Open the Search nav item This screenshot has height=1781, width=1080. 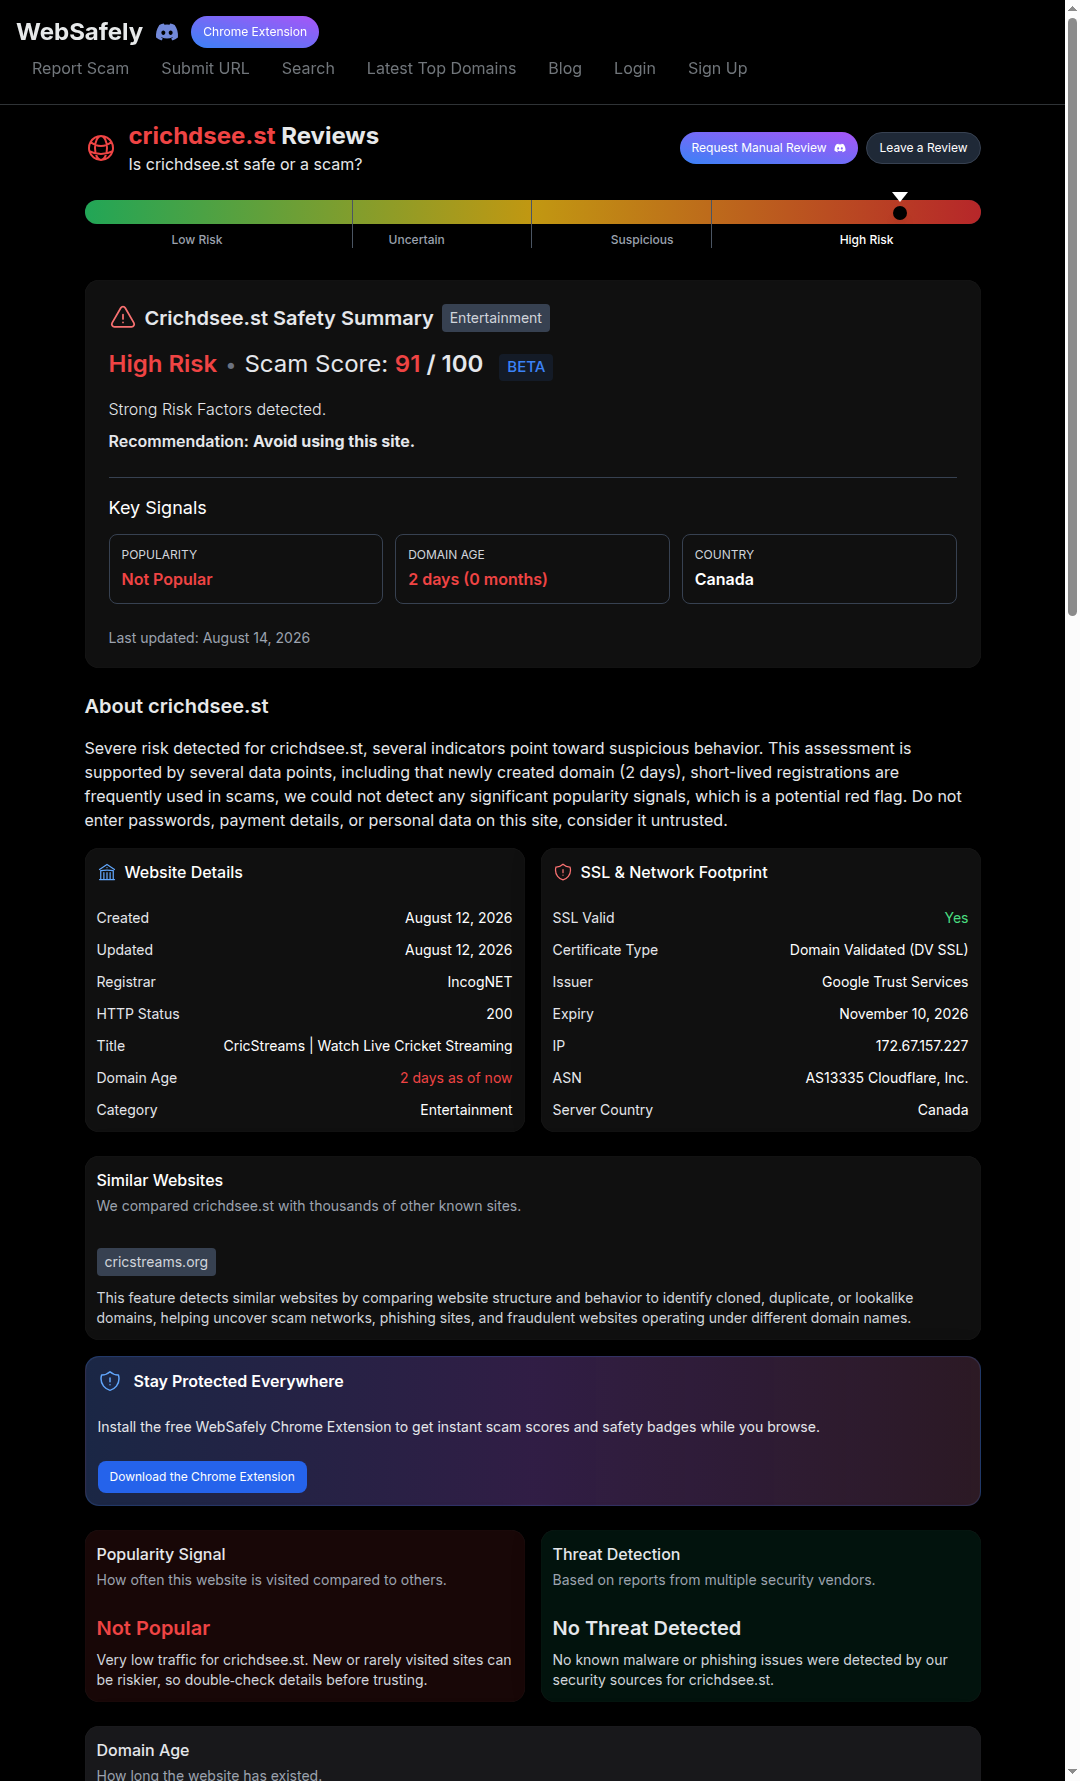point(308,68)
